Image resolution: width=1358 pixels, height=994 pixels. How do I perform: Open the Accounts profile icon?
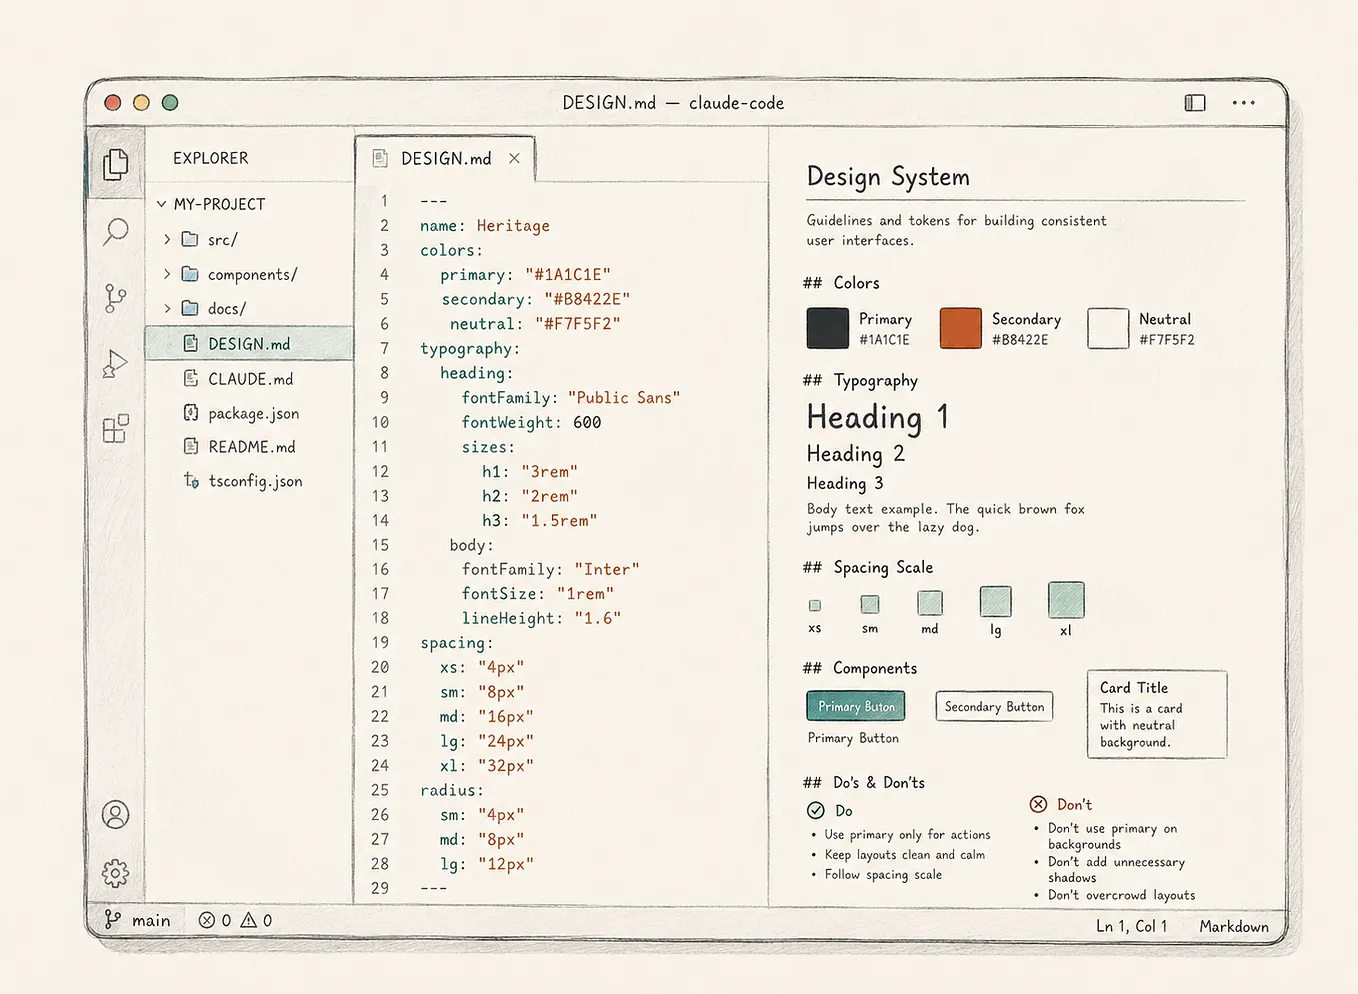pos(116,815)
